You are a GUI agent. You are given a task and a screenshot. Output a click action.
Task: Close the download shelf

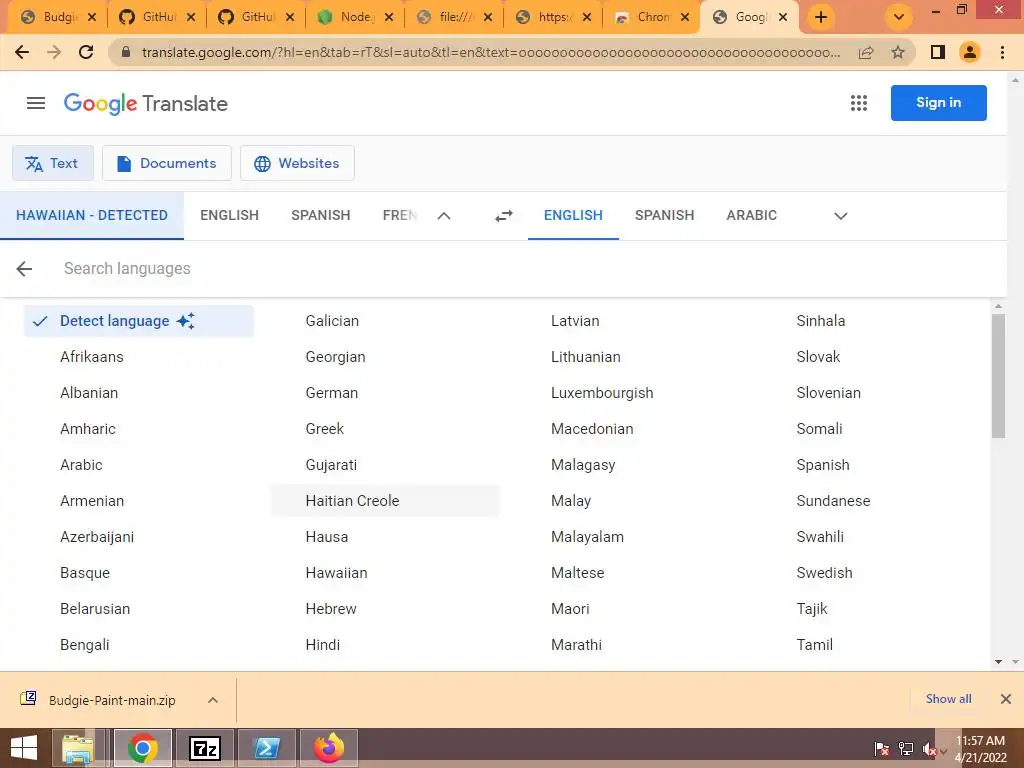[x=1006, y=699]
